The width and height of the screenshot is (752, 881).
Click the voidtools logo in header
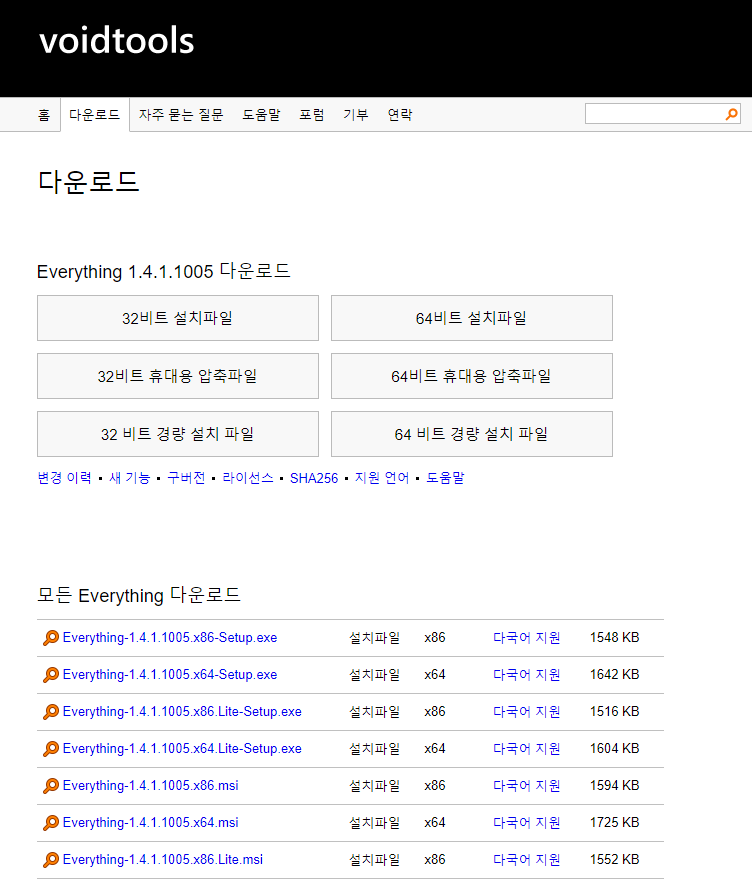point(116,40)
